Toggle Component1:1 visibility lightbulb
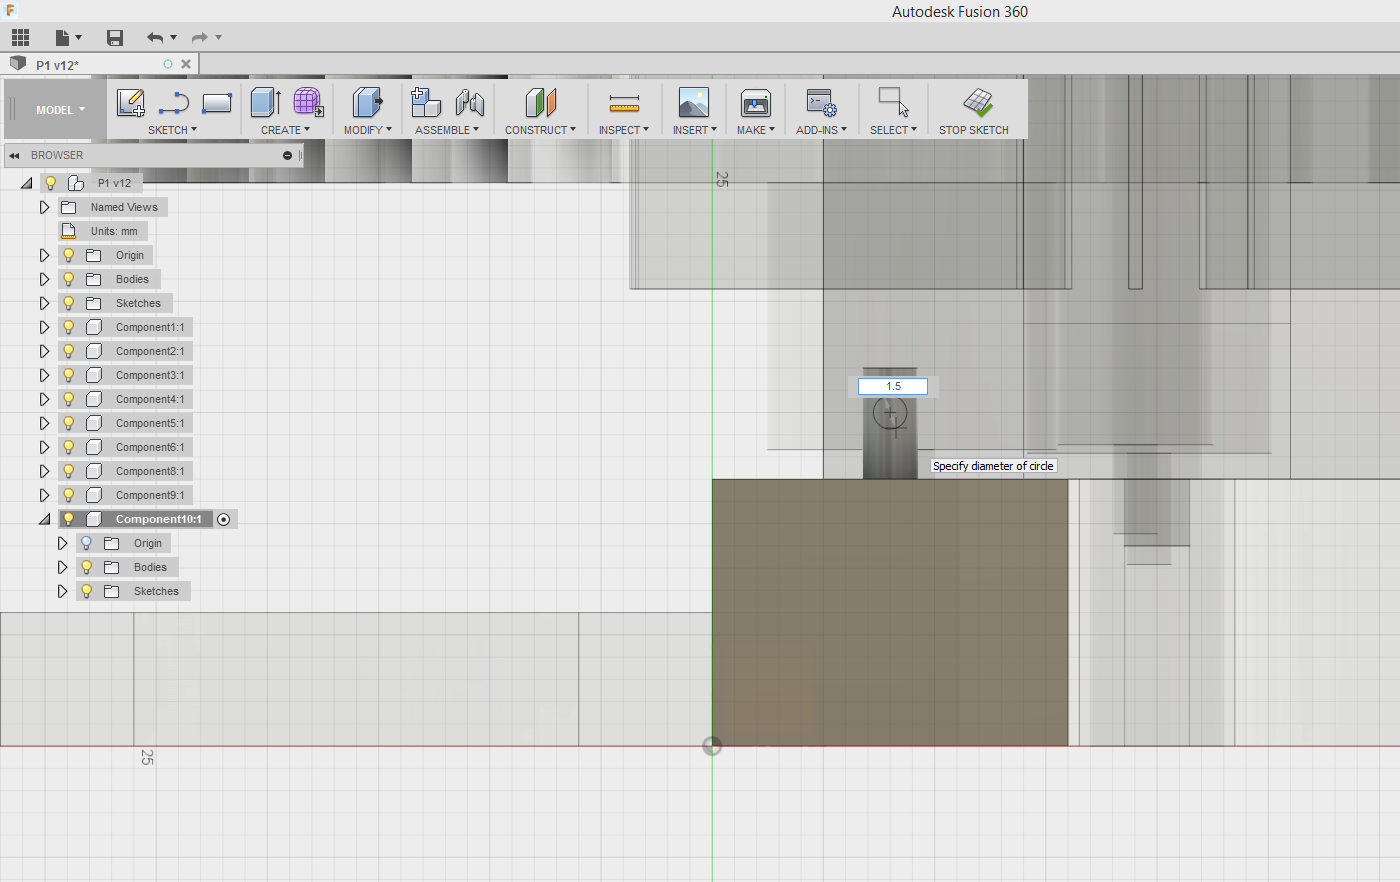 point(69,327)
